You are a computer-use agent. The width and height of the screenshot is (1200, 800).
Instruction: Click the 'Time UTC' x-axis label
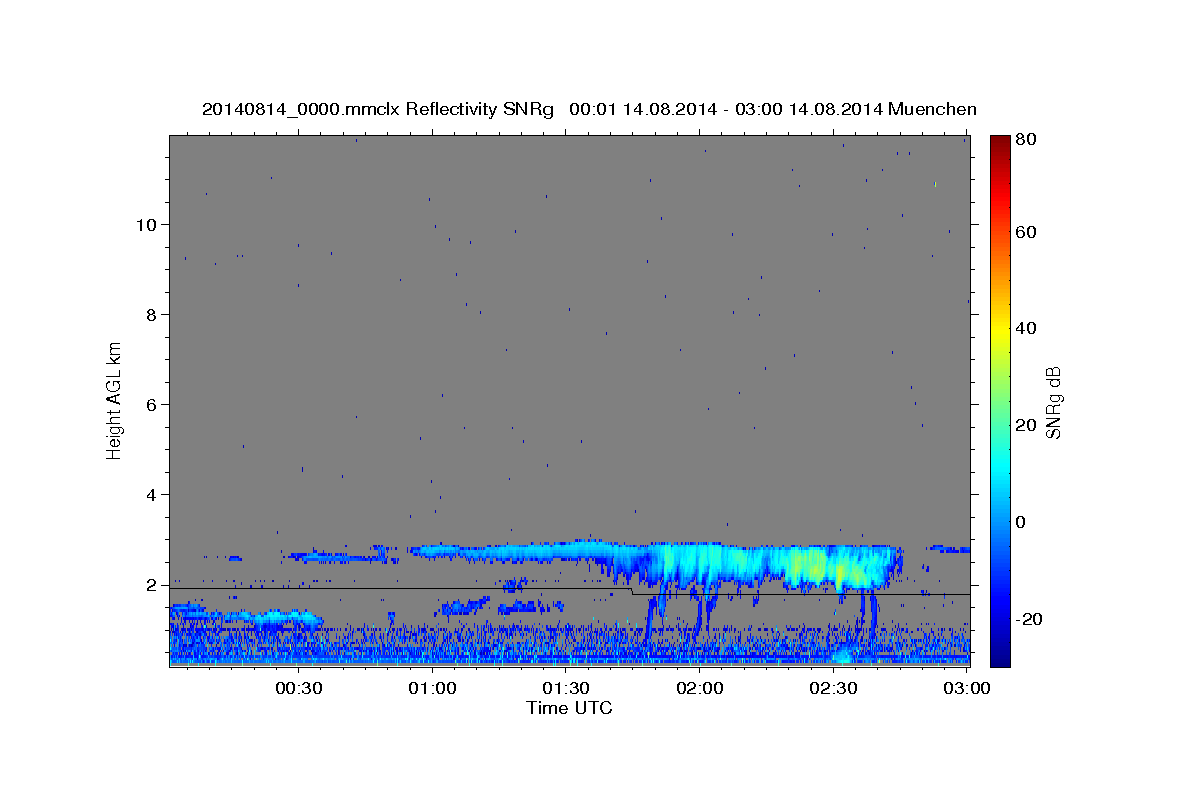coord(569,708)
